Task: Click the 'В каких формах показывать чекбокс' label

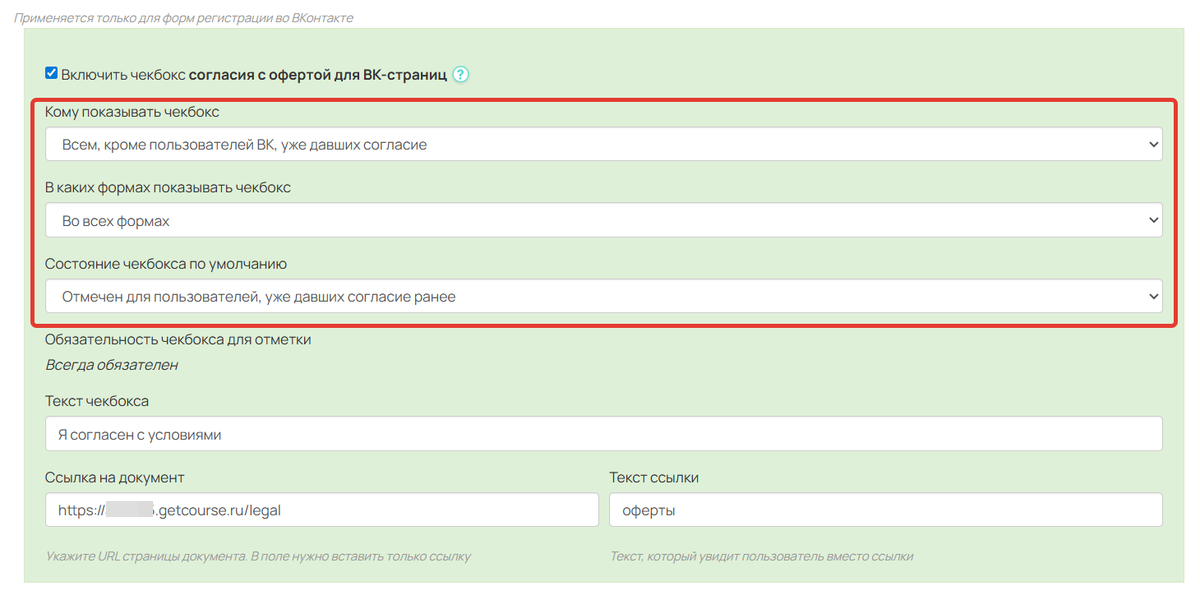Action: pos(168,187)
